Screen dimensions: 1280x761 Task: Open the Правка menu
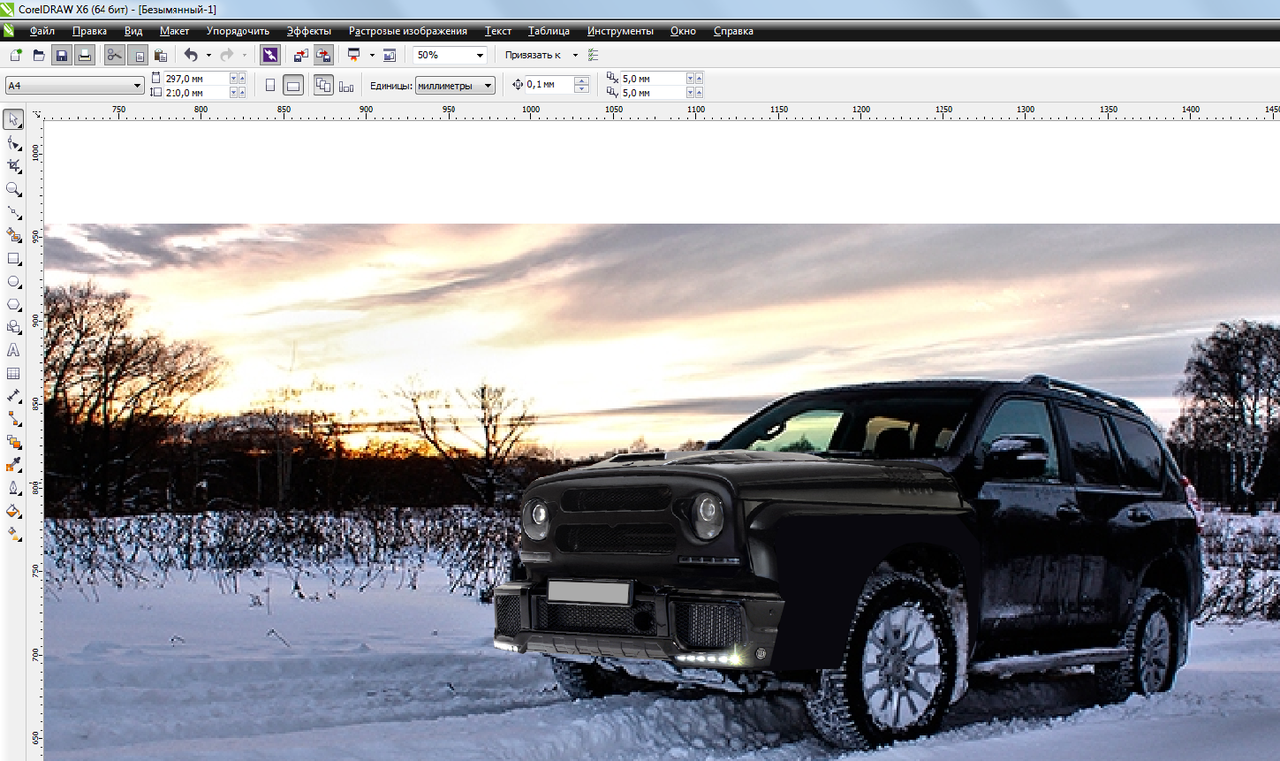click(x=89, y=31)
